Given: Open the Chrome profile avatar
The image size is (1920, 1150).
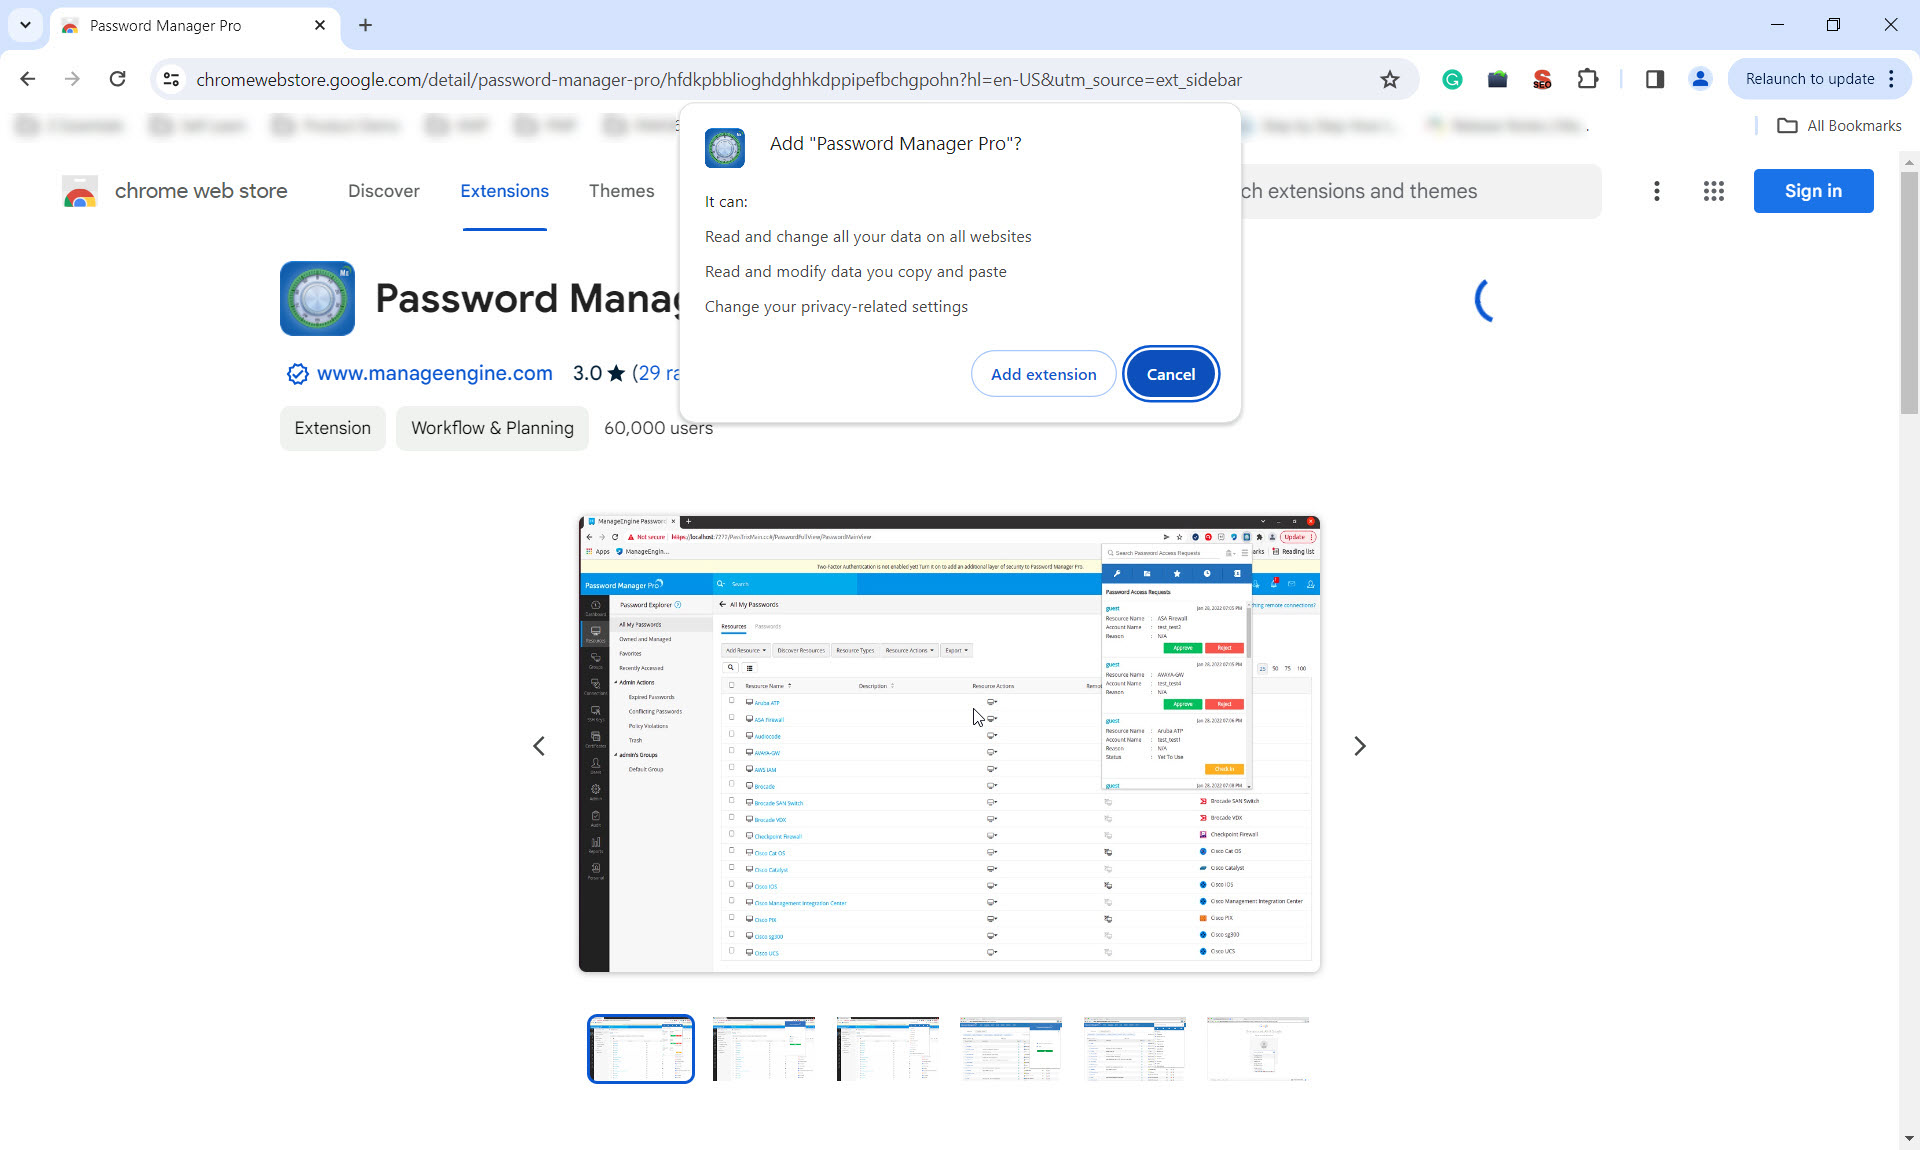Looking at the screenshot, I should [1699, 79].
